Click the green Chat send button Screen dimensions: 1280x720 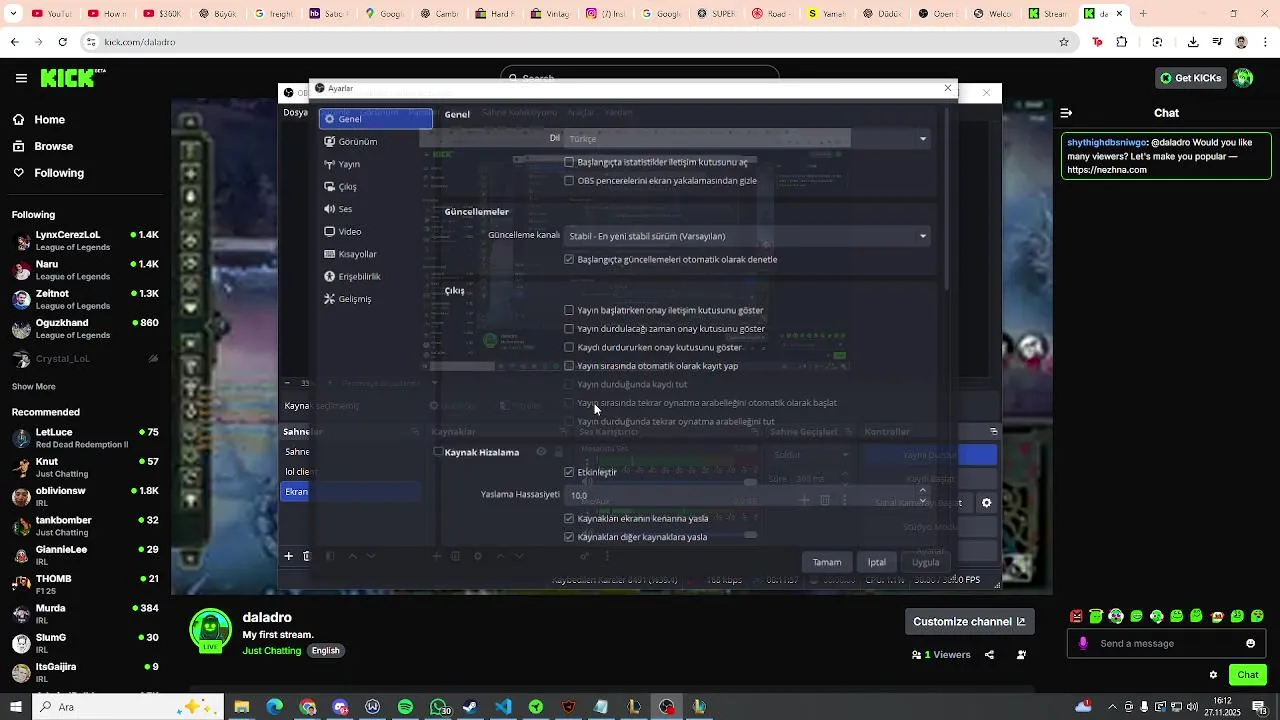pyautogui.click(x=1248, y=675)
